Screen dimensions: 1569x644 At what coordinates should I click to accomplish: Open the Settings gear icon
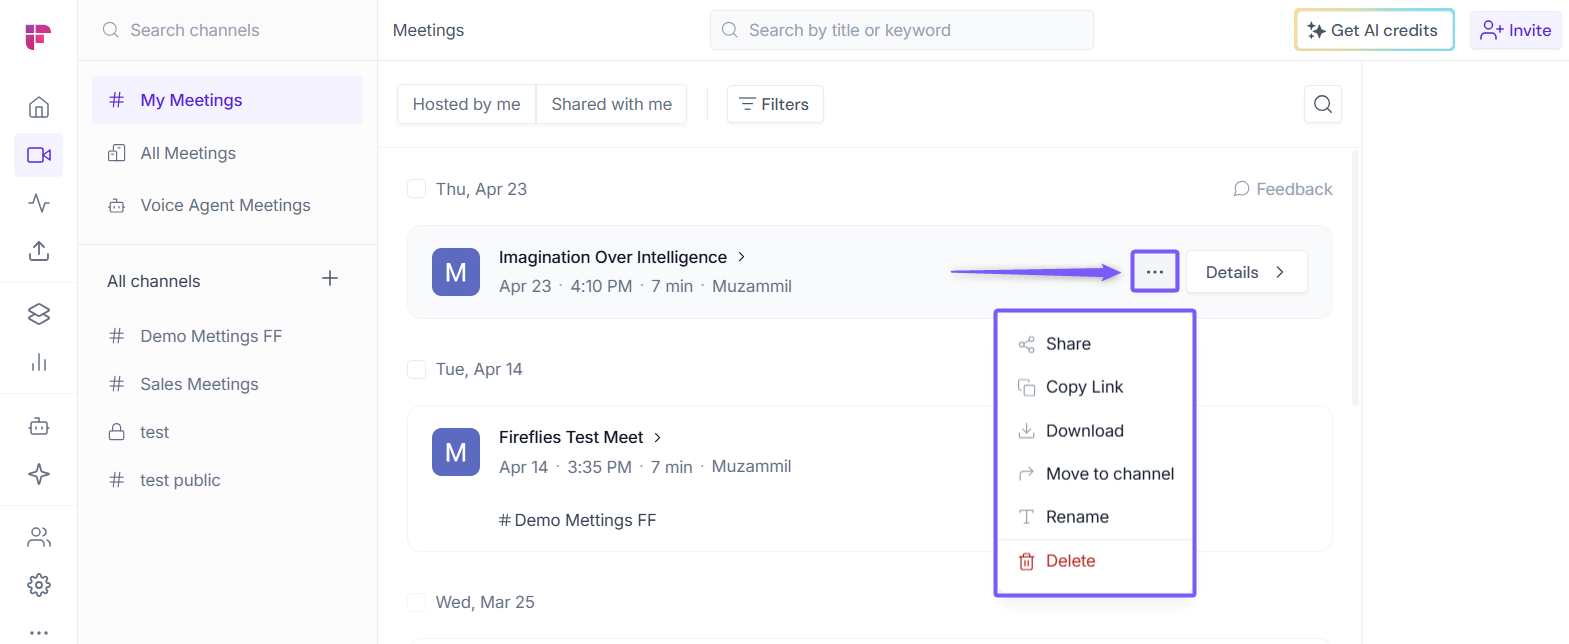39,585
